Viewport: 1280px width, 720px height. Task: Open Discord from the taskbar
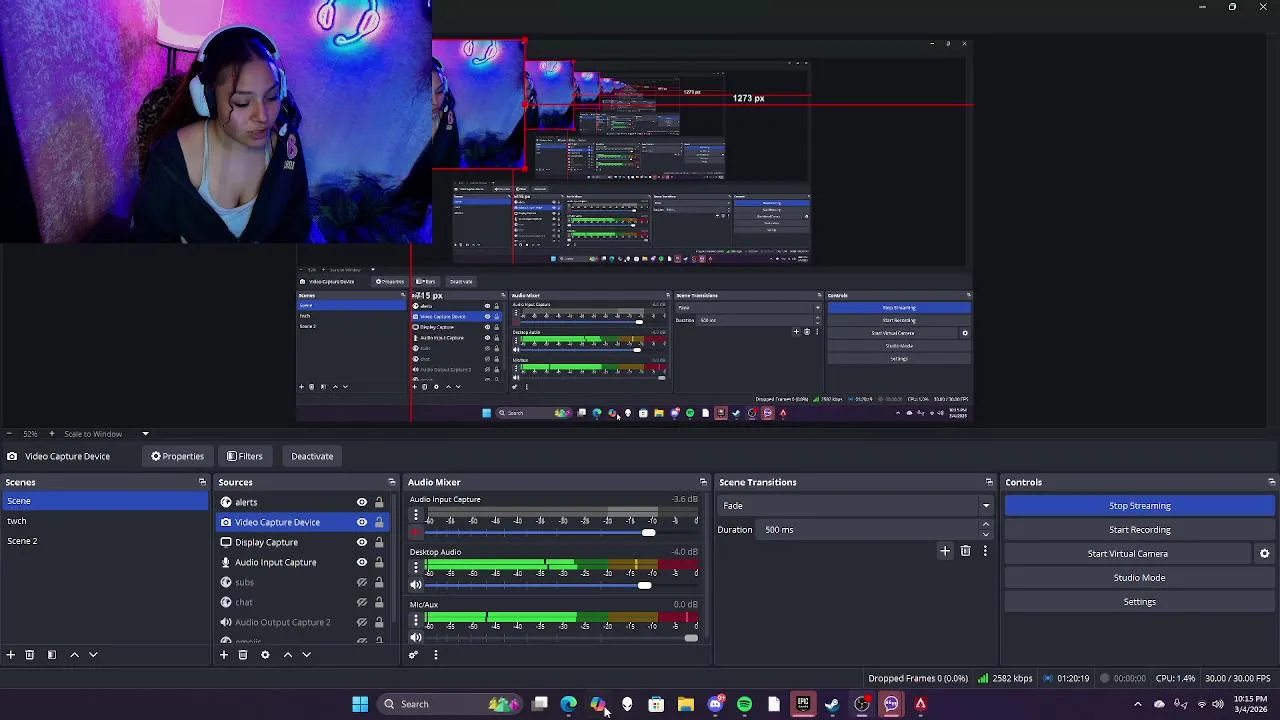pyautogui.click(x=715, y=704)
